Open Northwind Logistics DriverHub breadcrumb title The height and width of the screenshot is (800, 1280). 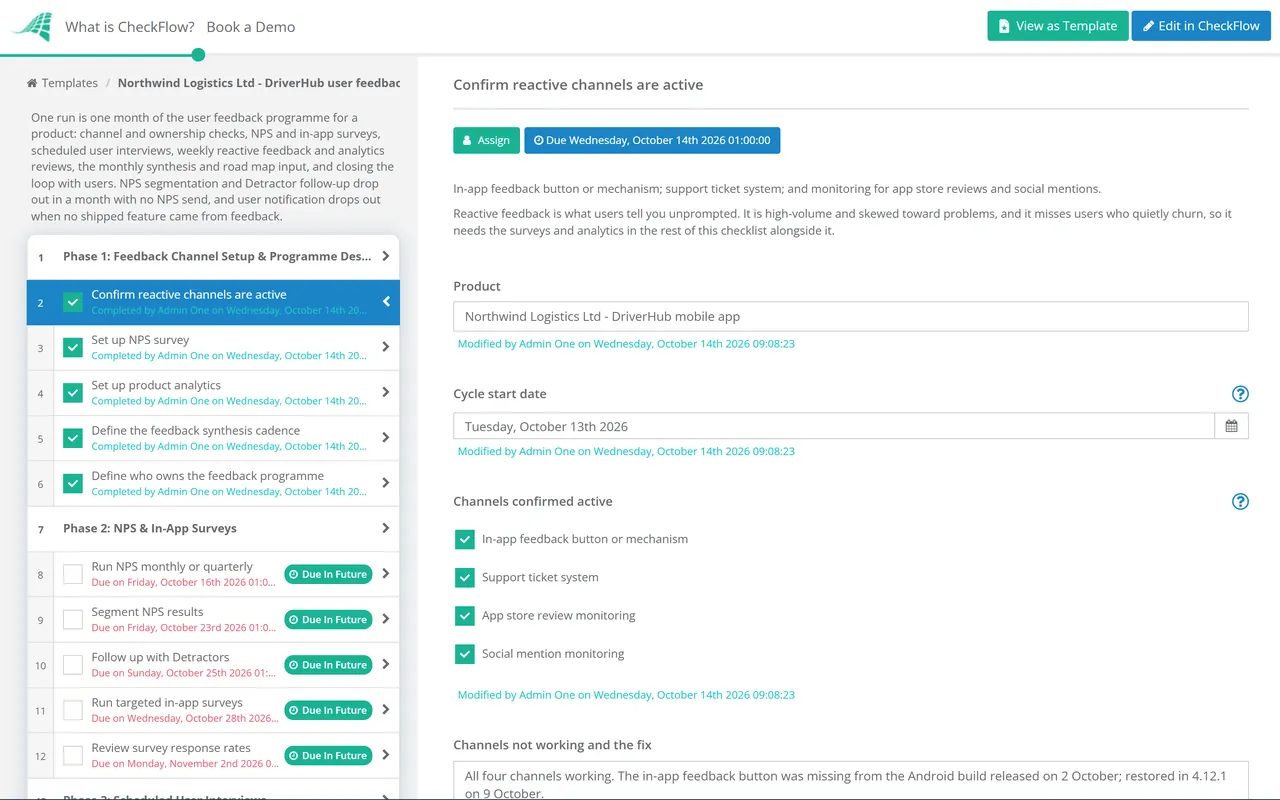click(x=259, y=83)
